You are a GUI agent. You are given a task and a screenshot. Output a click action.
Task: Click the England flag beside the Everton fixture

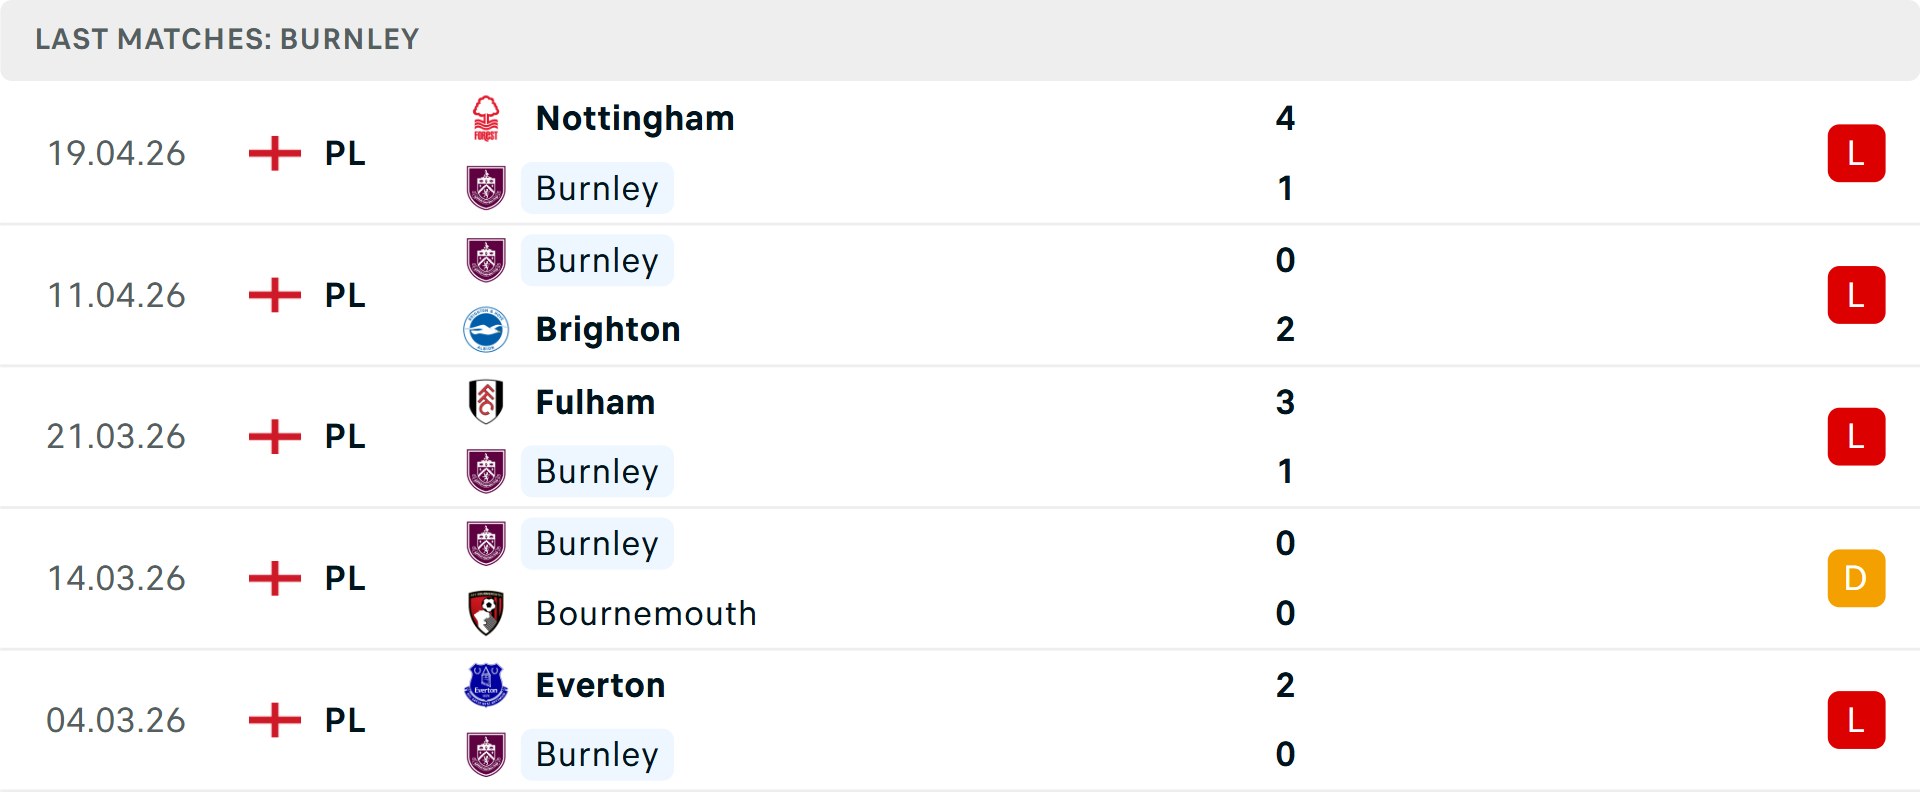pyautogui.click(x=274, y=719)
